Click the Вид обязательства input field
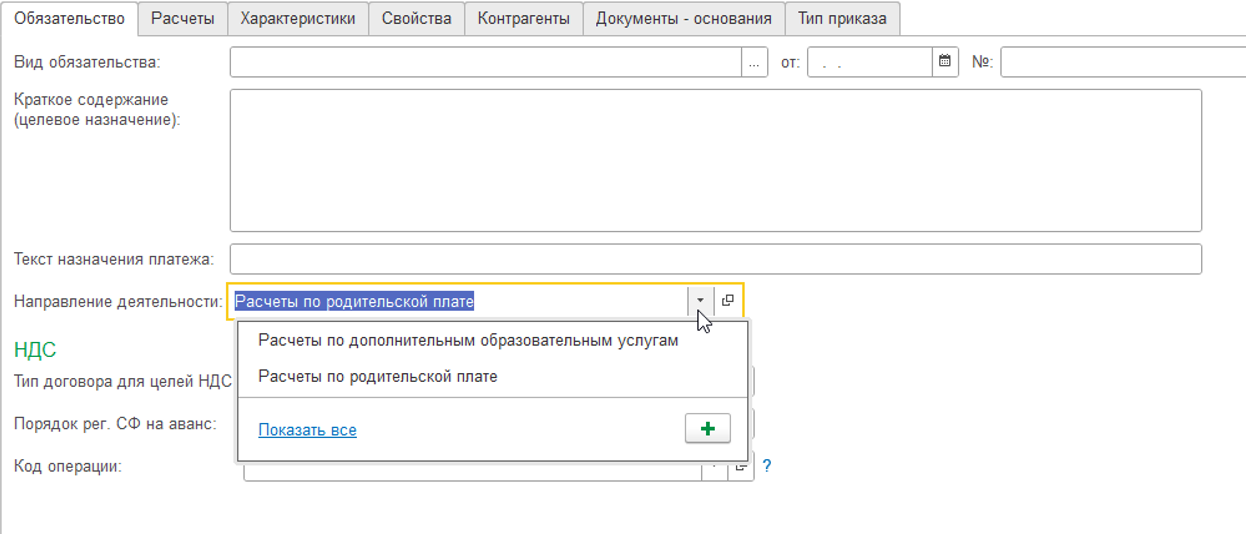 (485, 62)
